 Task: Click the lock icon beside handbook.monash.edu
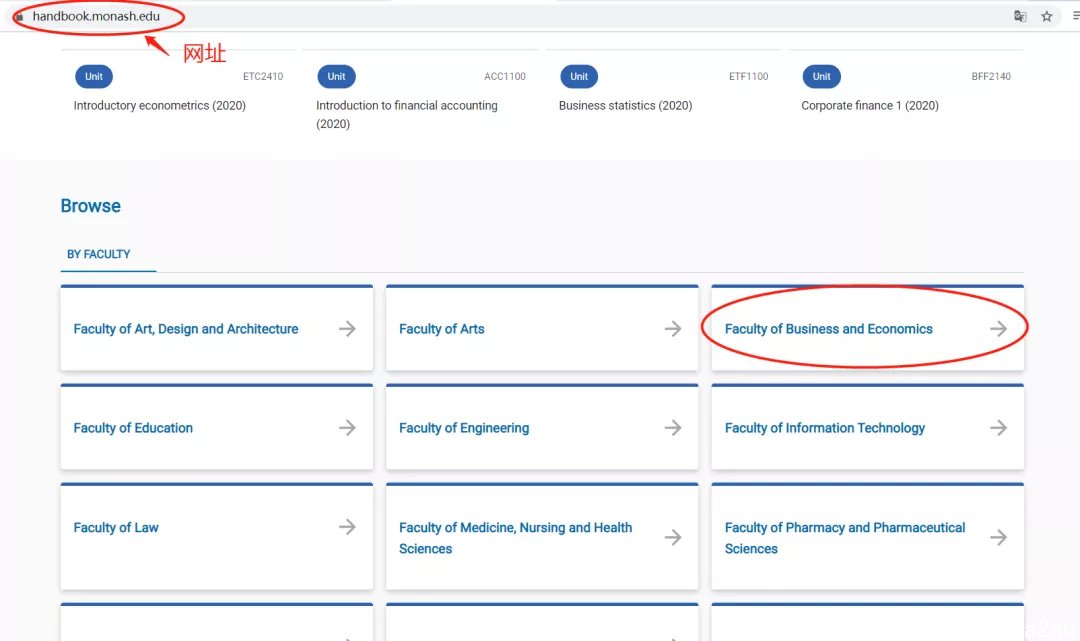[19, 17]
